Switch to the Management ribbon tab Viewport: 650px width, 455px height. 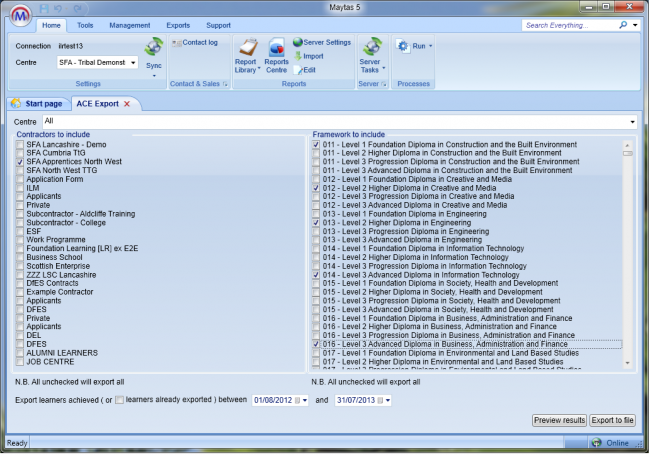coord(129,24)
